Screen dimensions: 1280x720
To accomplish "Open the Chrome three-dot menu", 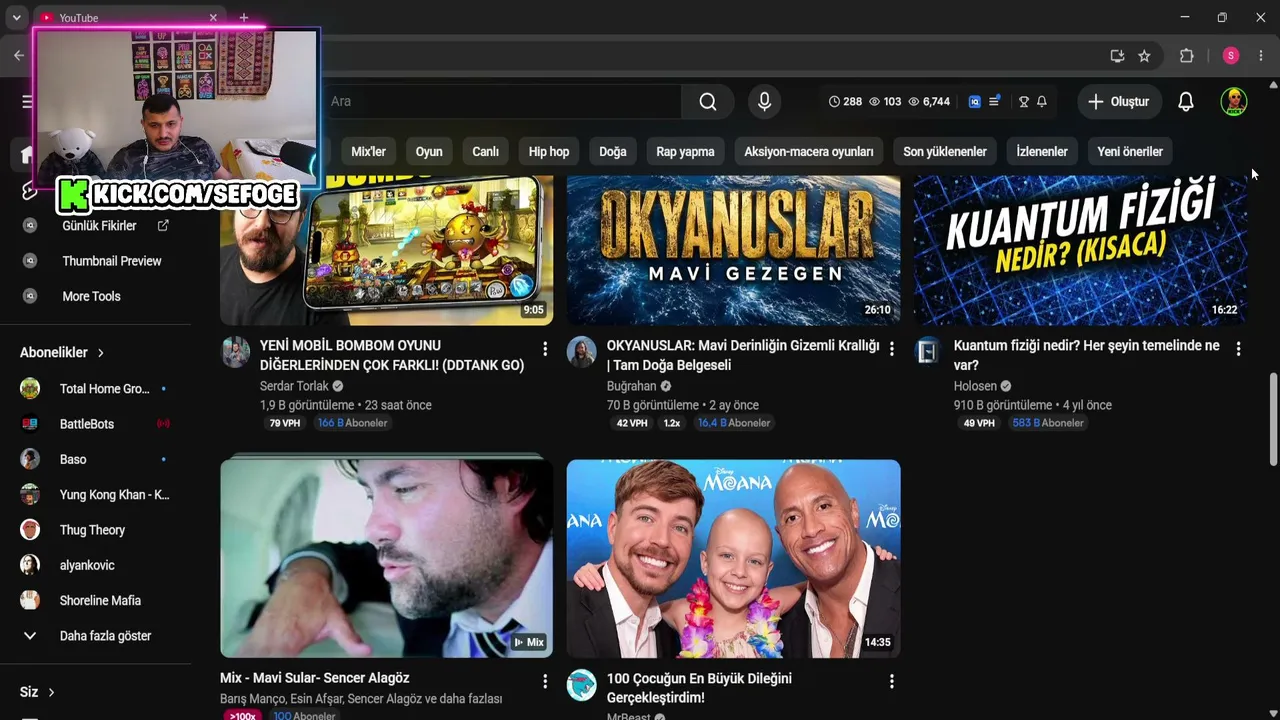I will (x=1261, y=56).
